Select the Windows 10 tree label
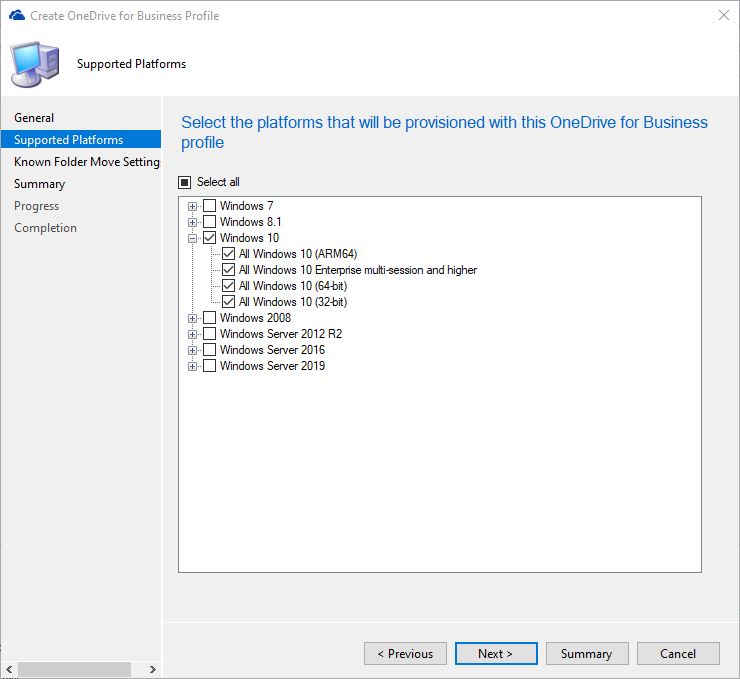Image resolution: width=740 pixels, height=679 pixels. click(249, 238)
